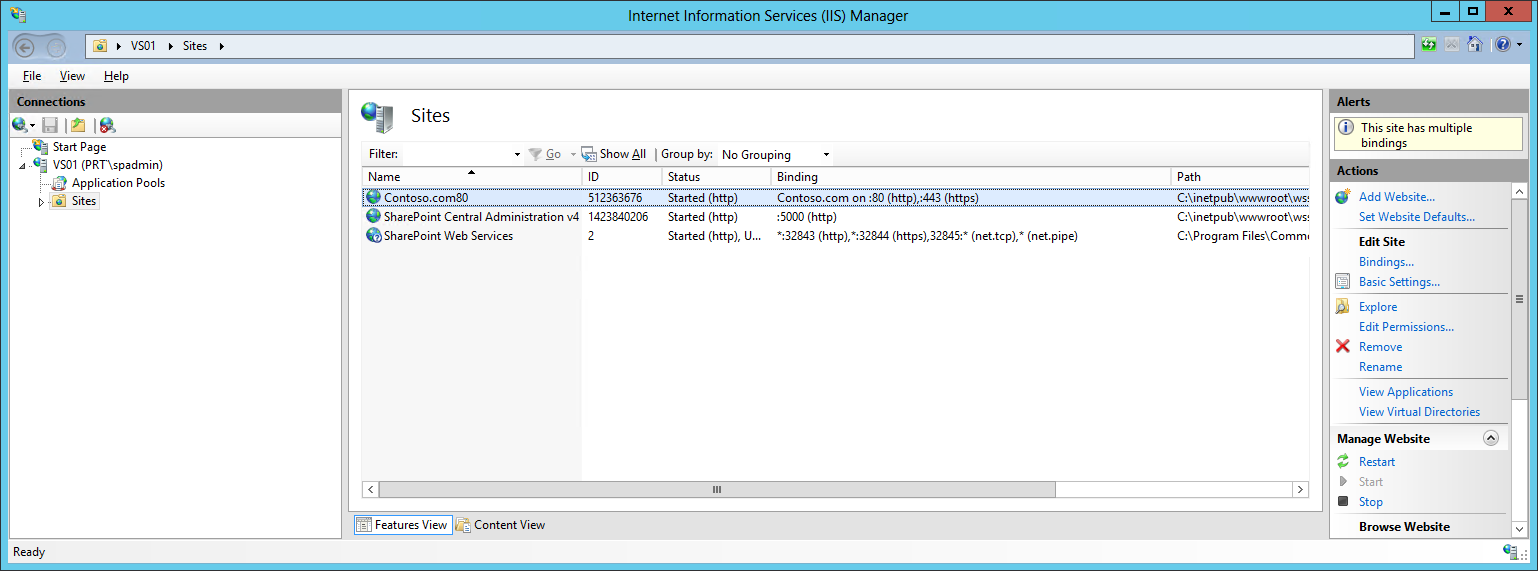This screenshot has height=571, width=1538.
Task: Click the Add Website link
Action: point(1396,197)
